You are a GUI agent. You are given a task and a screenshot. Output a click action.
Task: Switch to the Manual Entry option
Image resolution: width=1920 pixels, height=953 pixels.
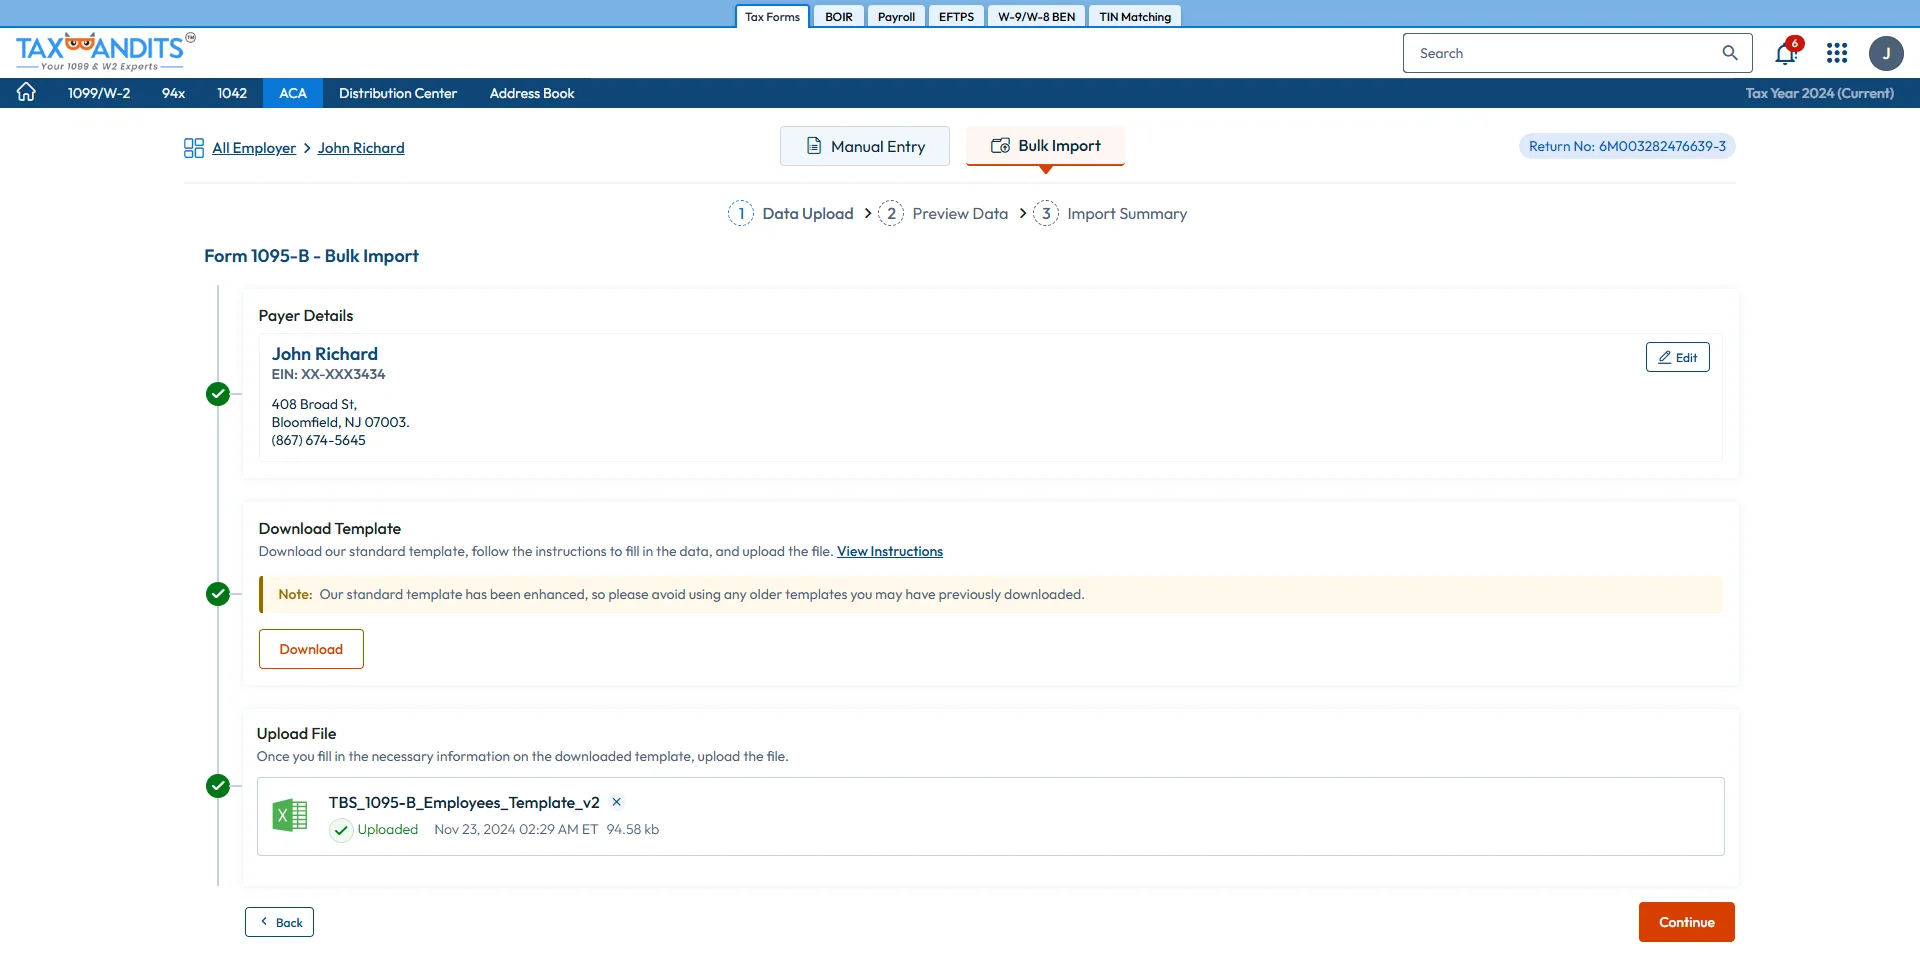865,146
